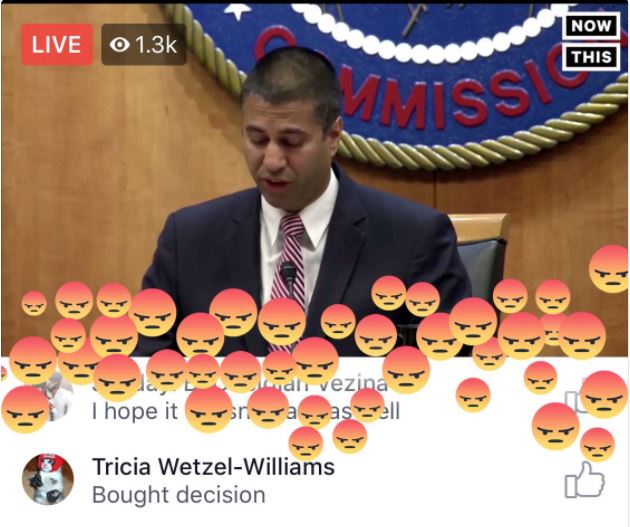
Task: Like the partially hidden Vezina comment
Action: click(573, 400)
